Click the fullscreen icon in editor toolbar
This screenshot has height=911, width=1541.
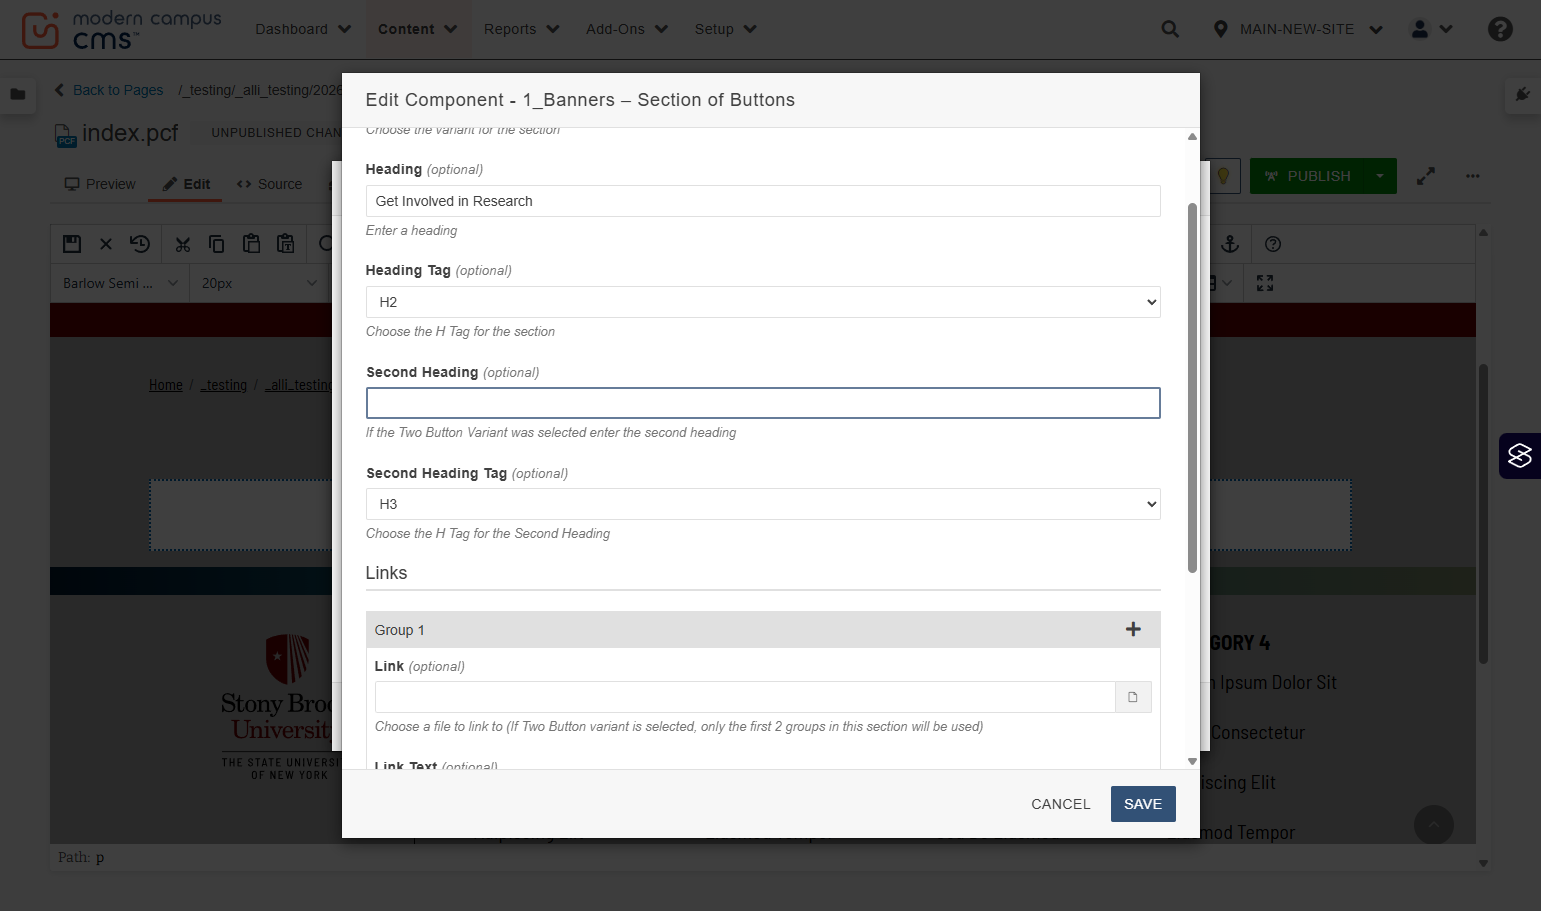tap(1265, 283)
